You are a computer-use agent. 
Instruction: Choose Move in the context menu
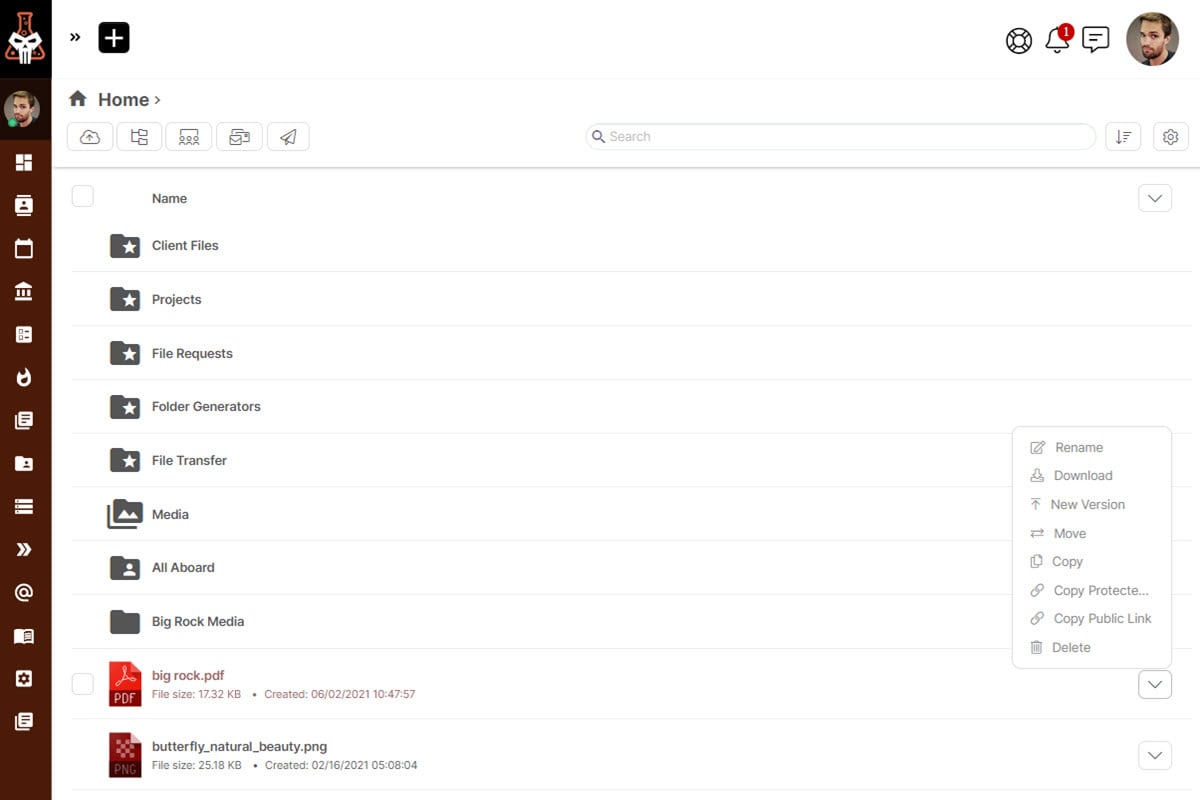tap(1070, 533)
